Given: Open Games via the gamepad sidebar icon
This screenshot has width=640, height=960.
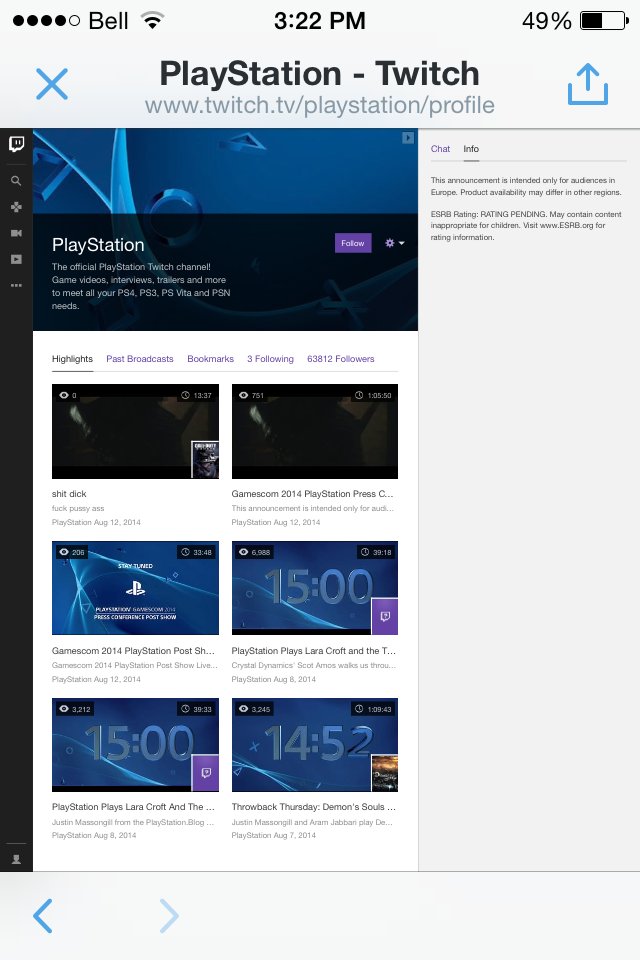Looking at the screenshot, I should point(16,207).
